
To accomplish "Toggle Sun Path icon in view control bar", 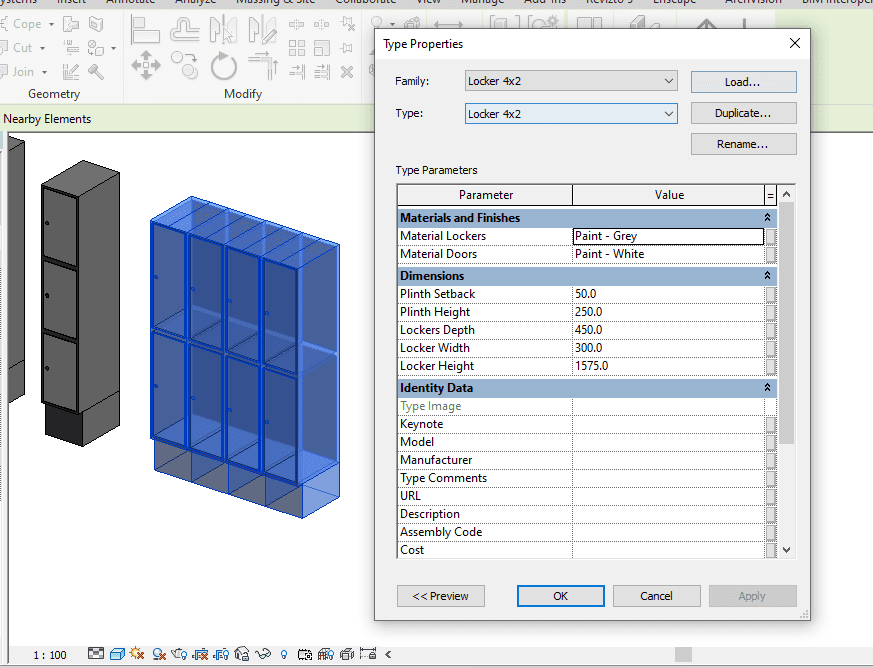I will pos(137,655).
